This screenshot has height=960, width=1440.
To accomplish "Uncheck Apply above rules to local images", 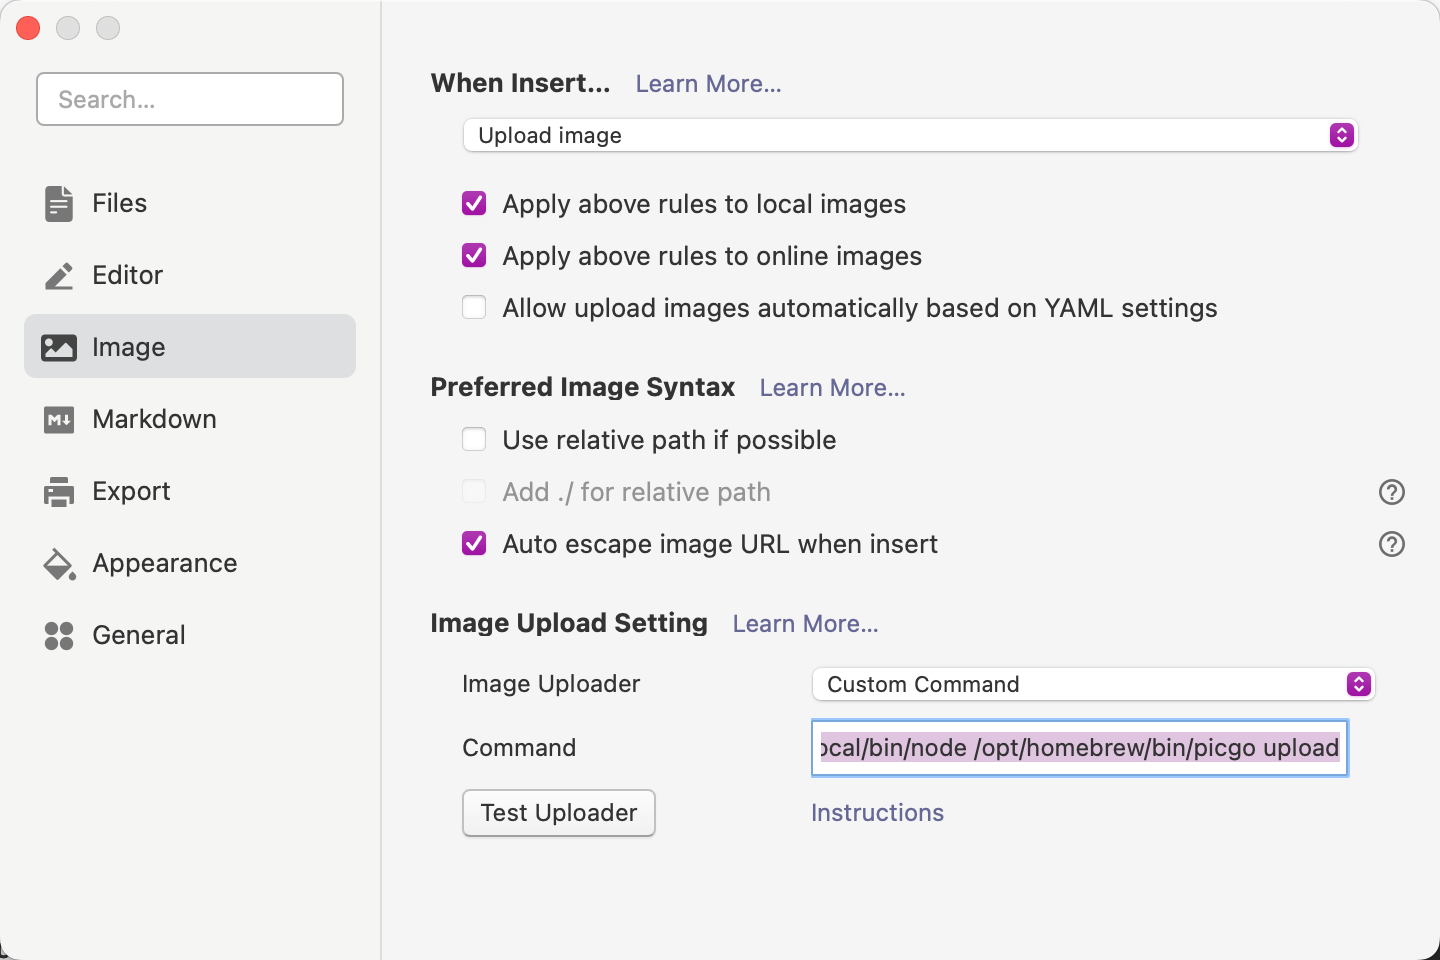I will pos(474,204).
